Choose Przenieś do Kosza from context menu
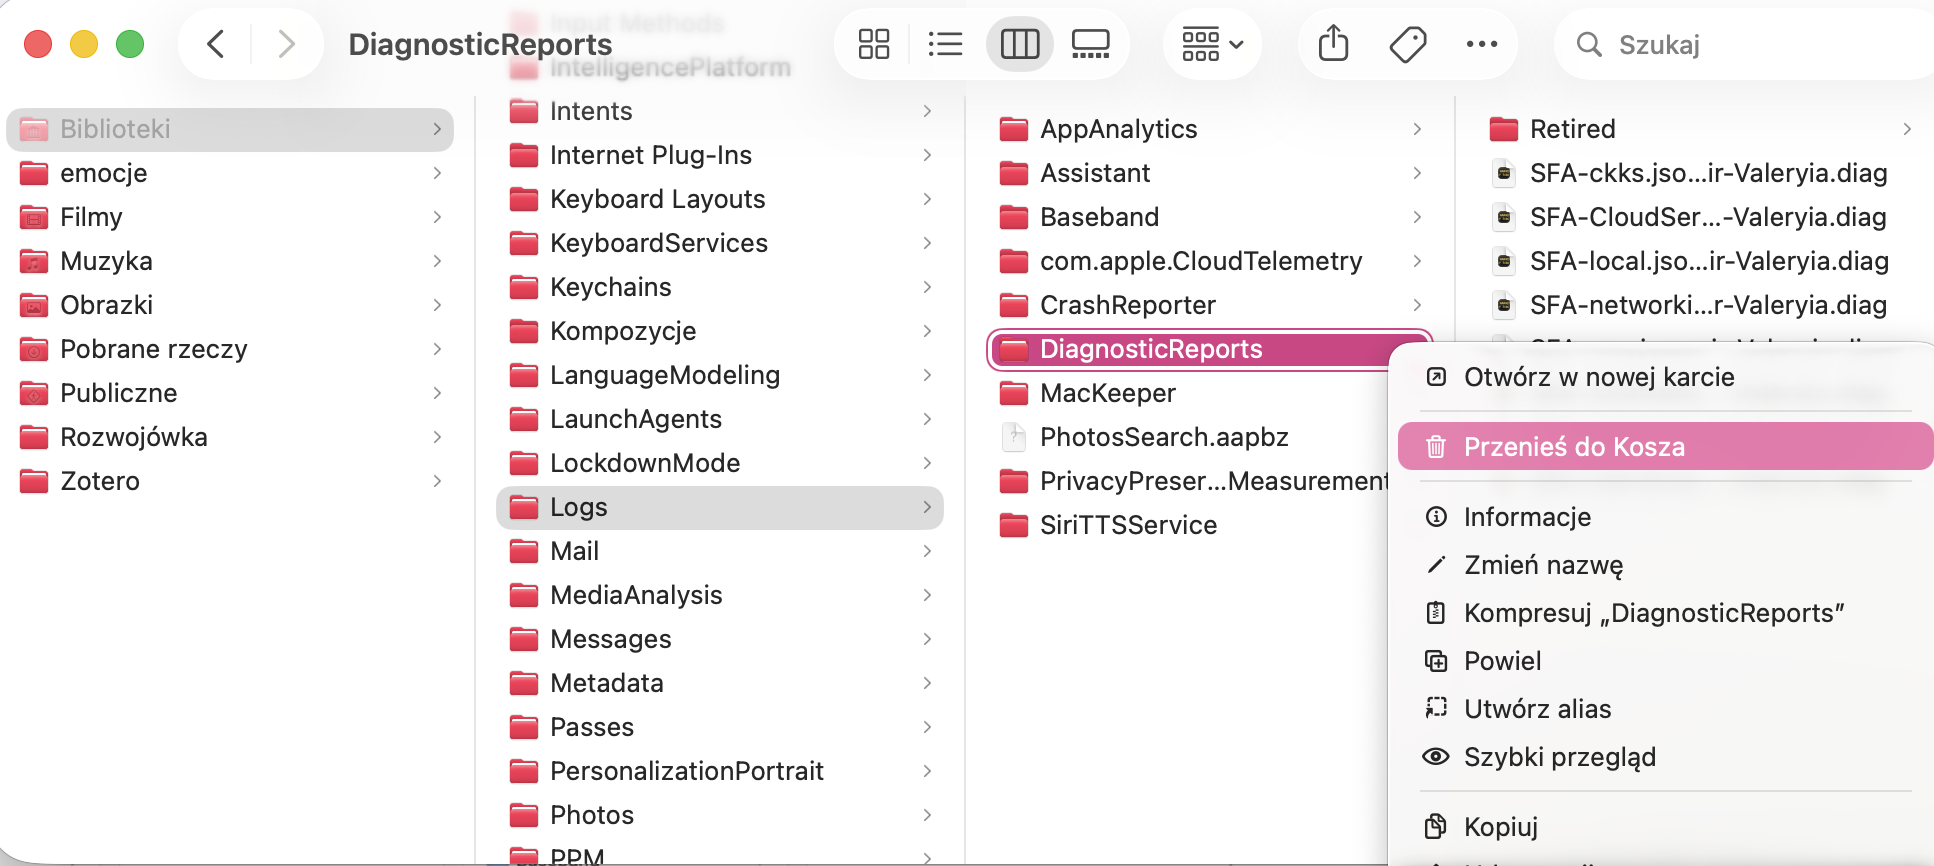1934x866 pixels. click(1665, 446)
